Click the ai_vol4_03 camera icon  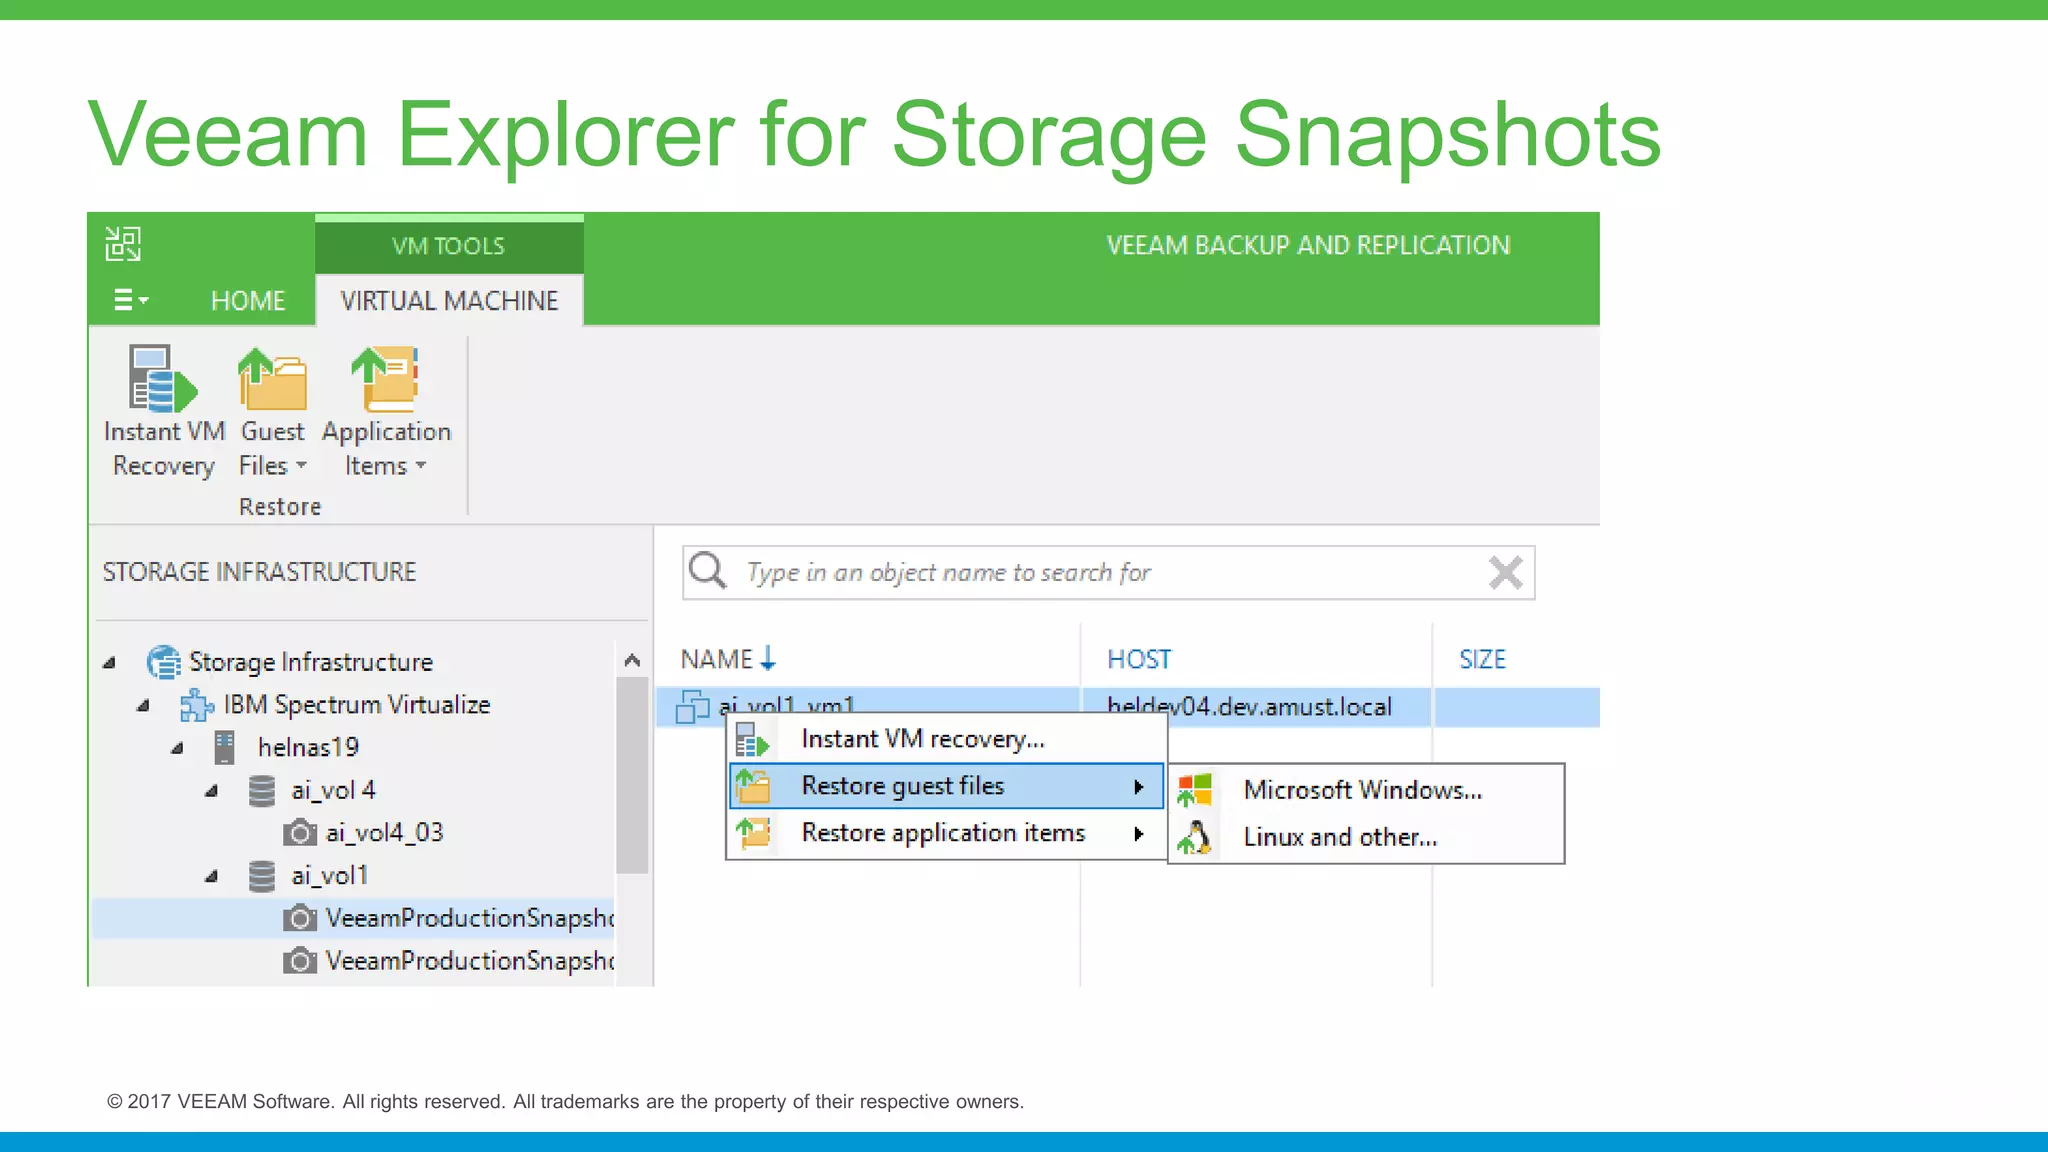[300, 832]
